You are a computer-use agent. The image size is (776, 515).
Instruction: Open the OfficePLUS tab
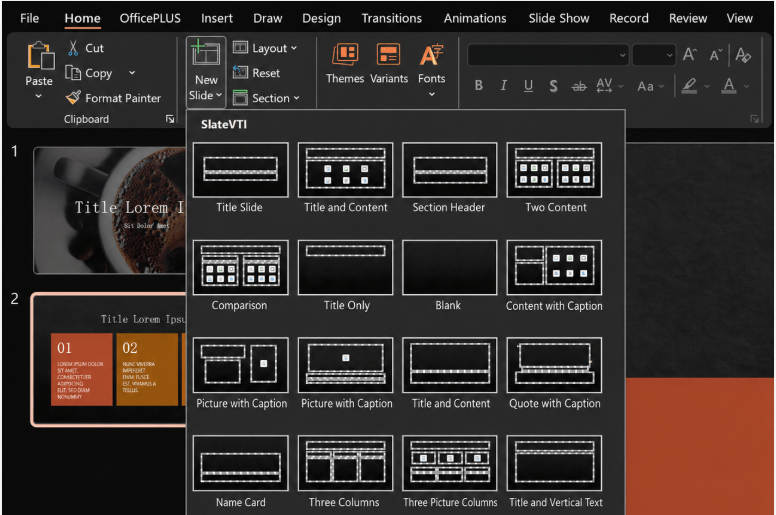click(x=150, y=18)
